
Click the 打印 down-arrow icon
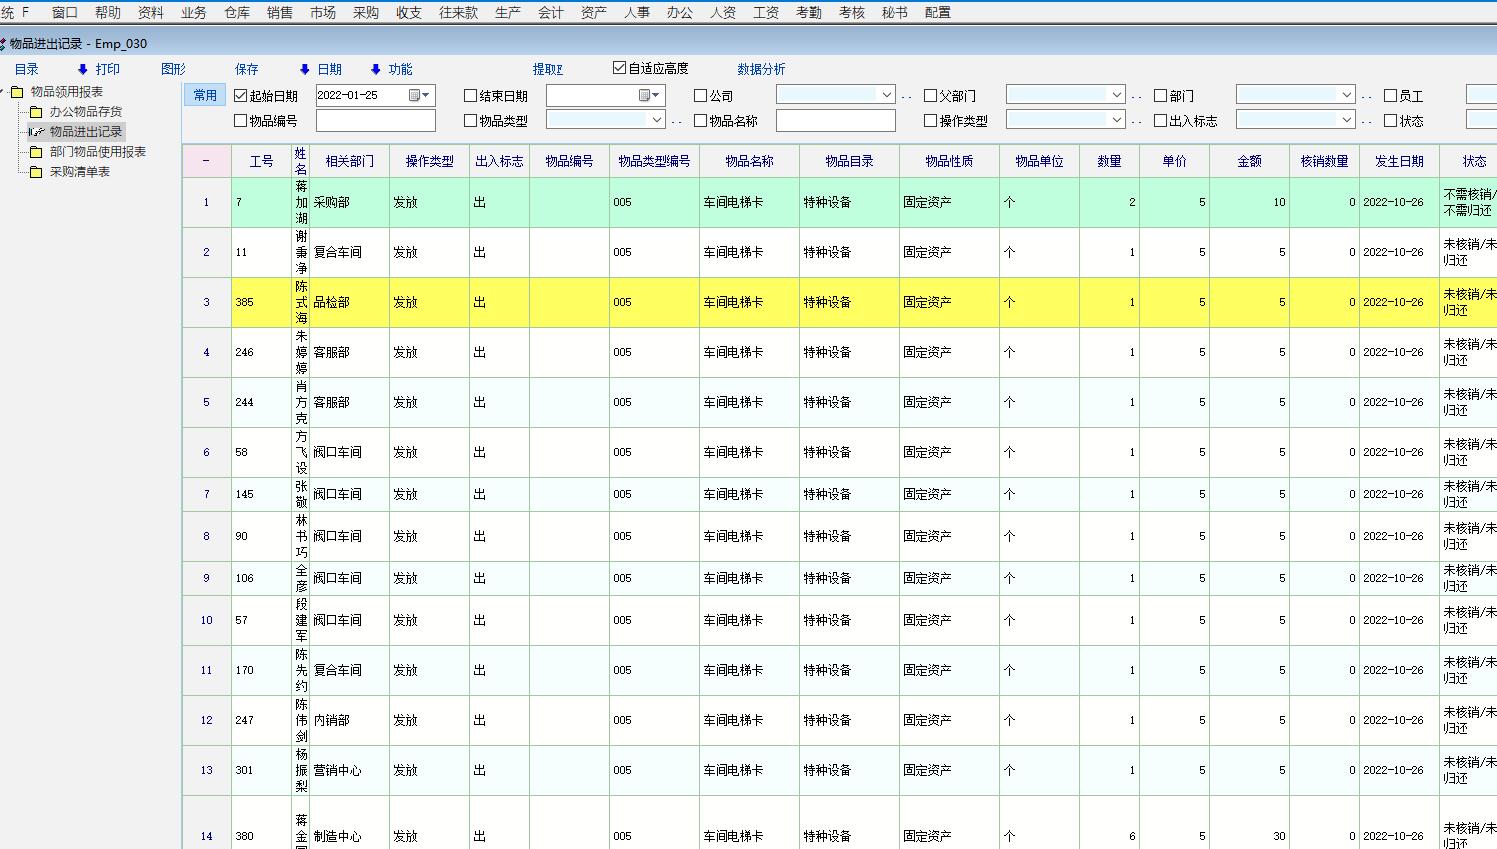[83, 69]
